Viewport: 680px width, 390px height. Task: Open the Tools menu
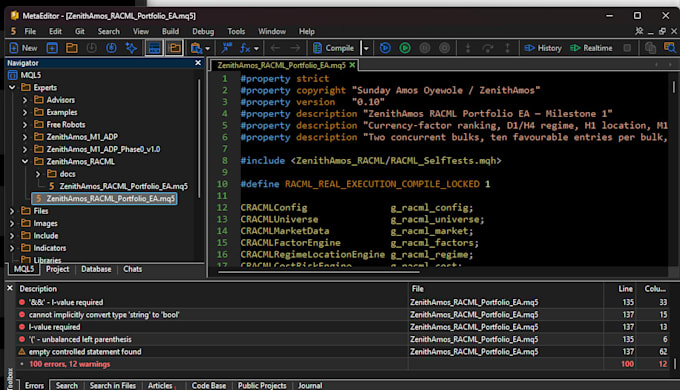click(236, 31)
